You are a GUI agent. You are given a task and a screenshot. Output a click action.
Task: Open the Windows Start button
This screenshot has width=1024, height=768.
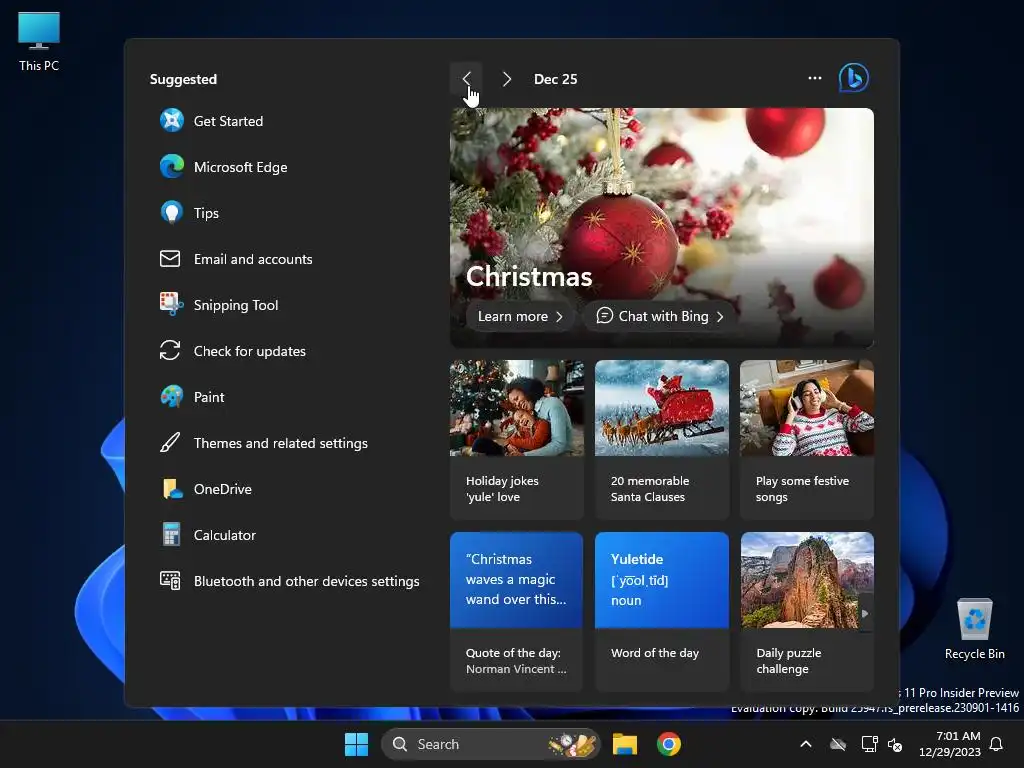[357, 744]
